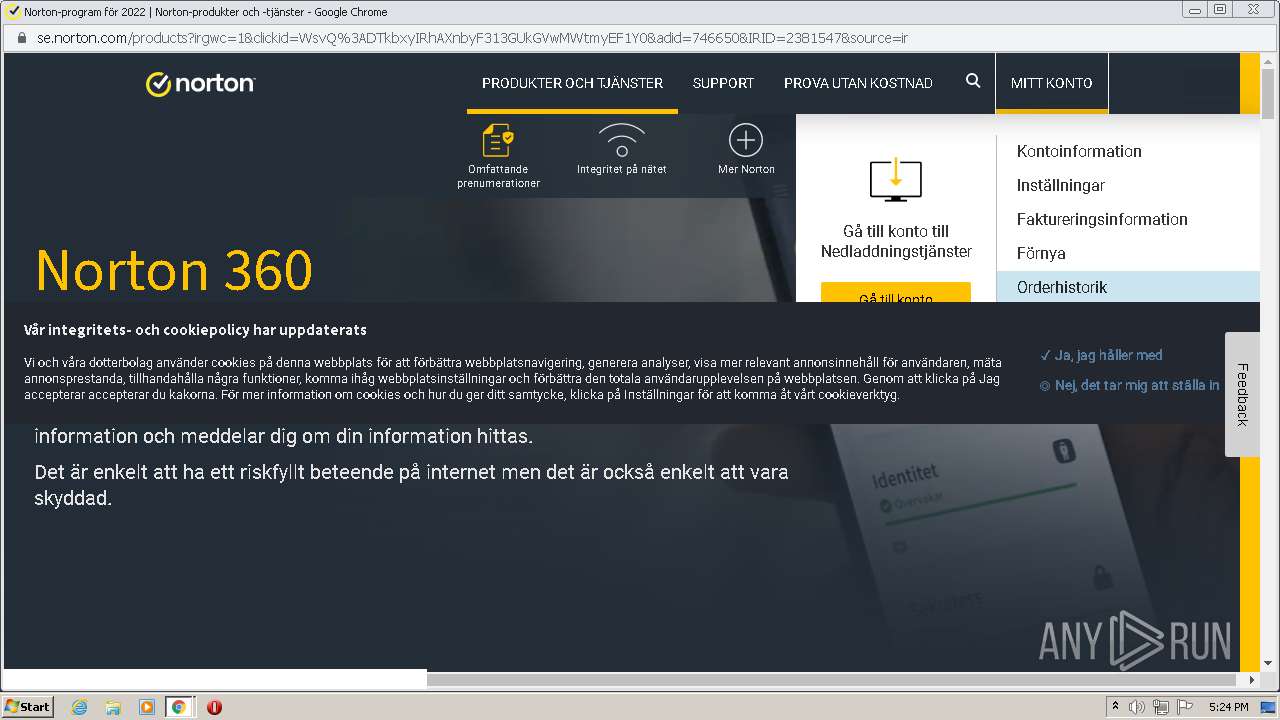Image resolution: width=1280 pixels, height=720 pixels.
Task: Click the Windows Start button
Action: pyautogui.click(x=28, y=706)
